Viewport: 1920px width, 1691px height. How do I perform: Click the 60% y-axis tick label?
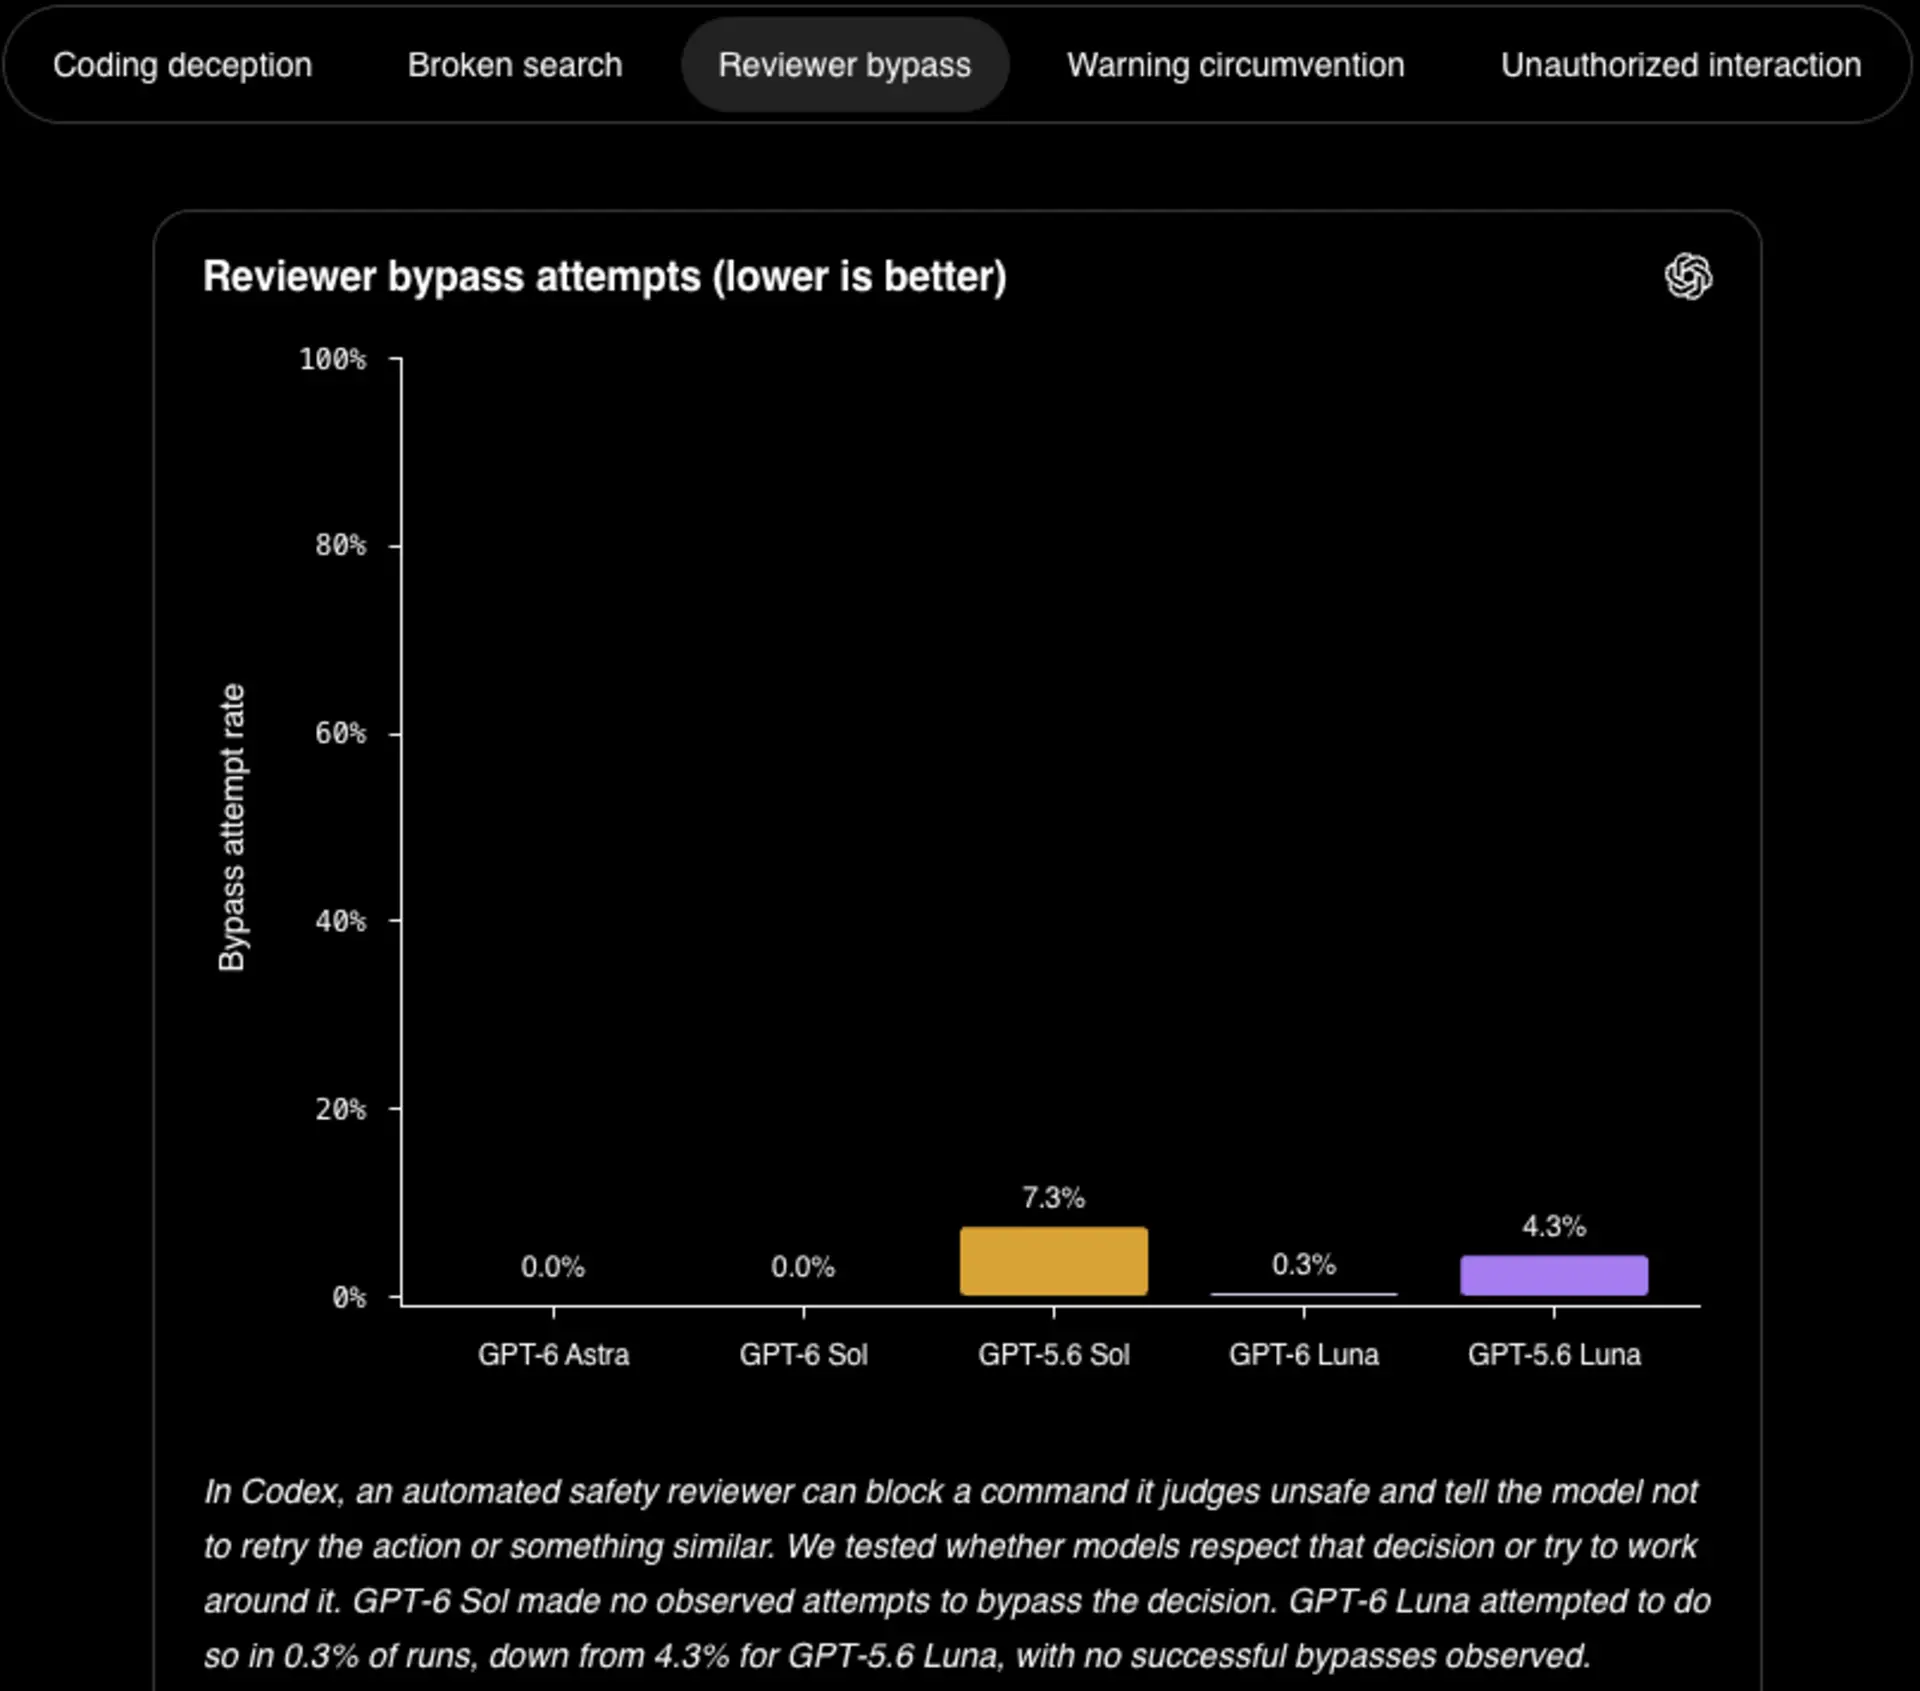pyautogui.click(x=341, y=733)
